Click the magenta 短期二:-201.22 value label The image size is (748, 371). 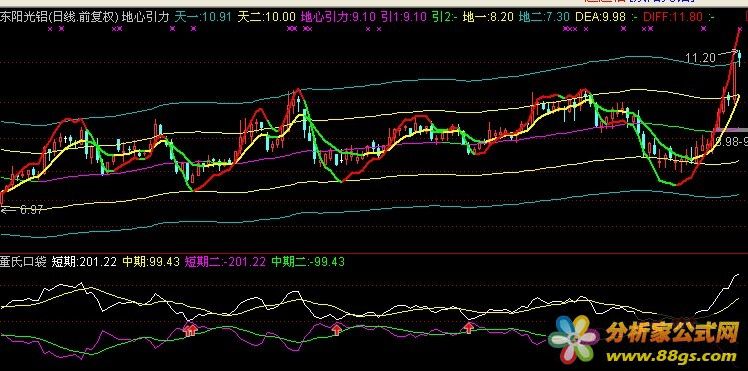pyautogui.click(x=225, y=262)
